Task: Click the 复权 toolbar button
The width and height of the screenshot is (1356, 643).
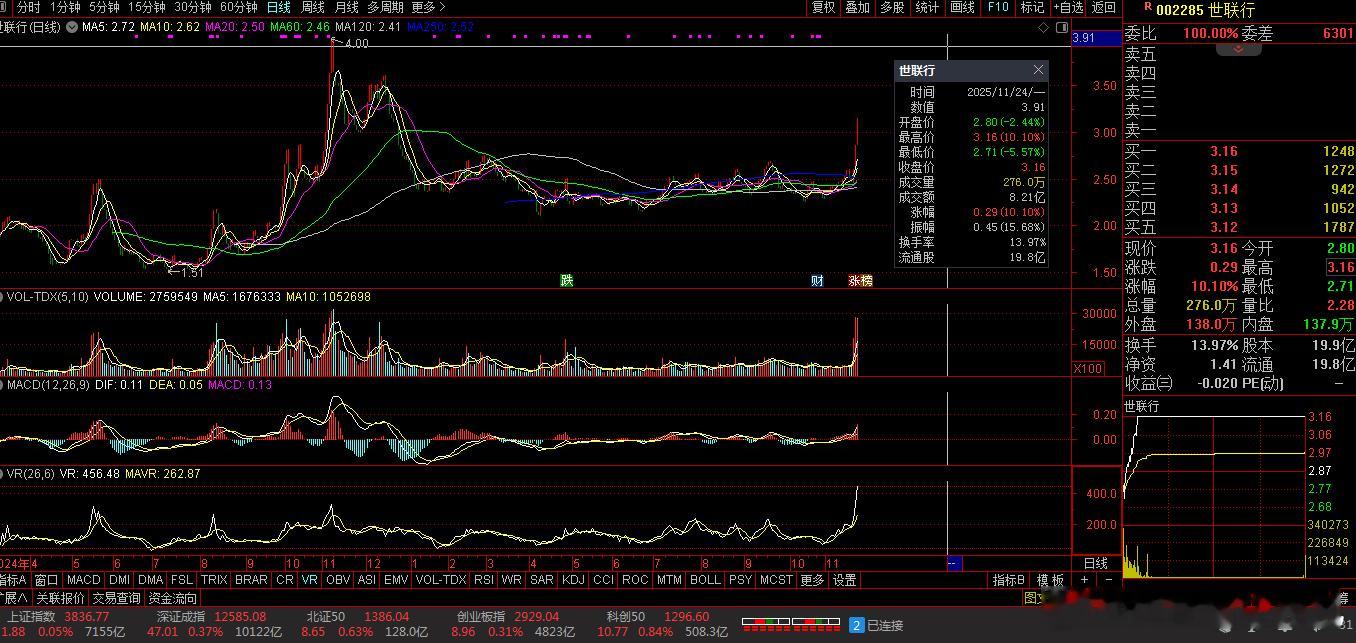Action: pyautogui.click(x=823, y=7)
